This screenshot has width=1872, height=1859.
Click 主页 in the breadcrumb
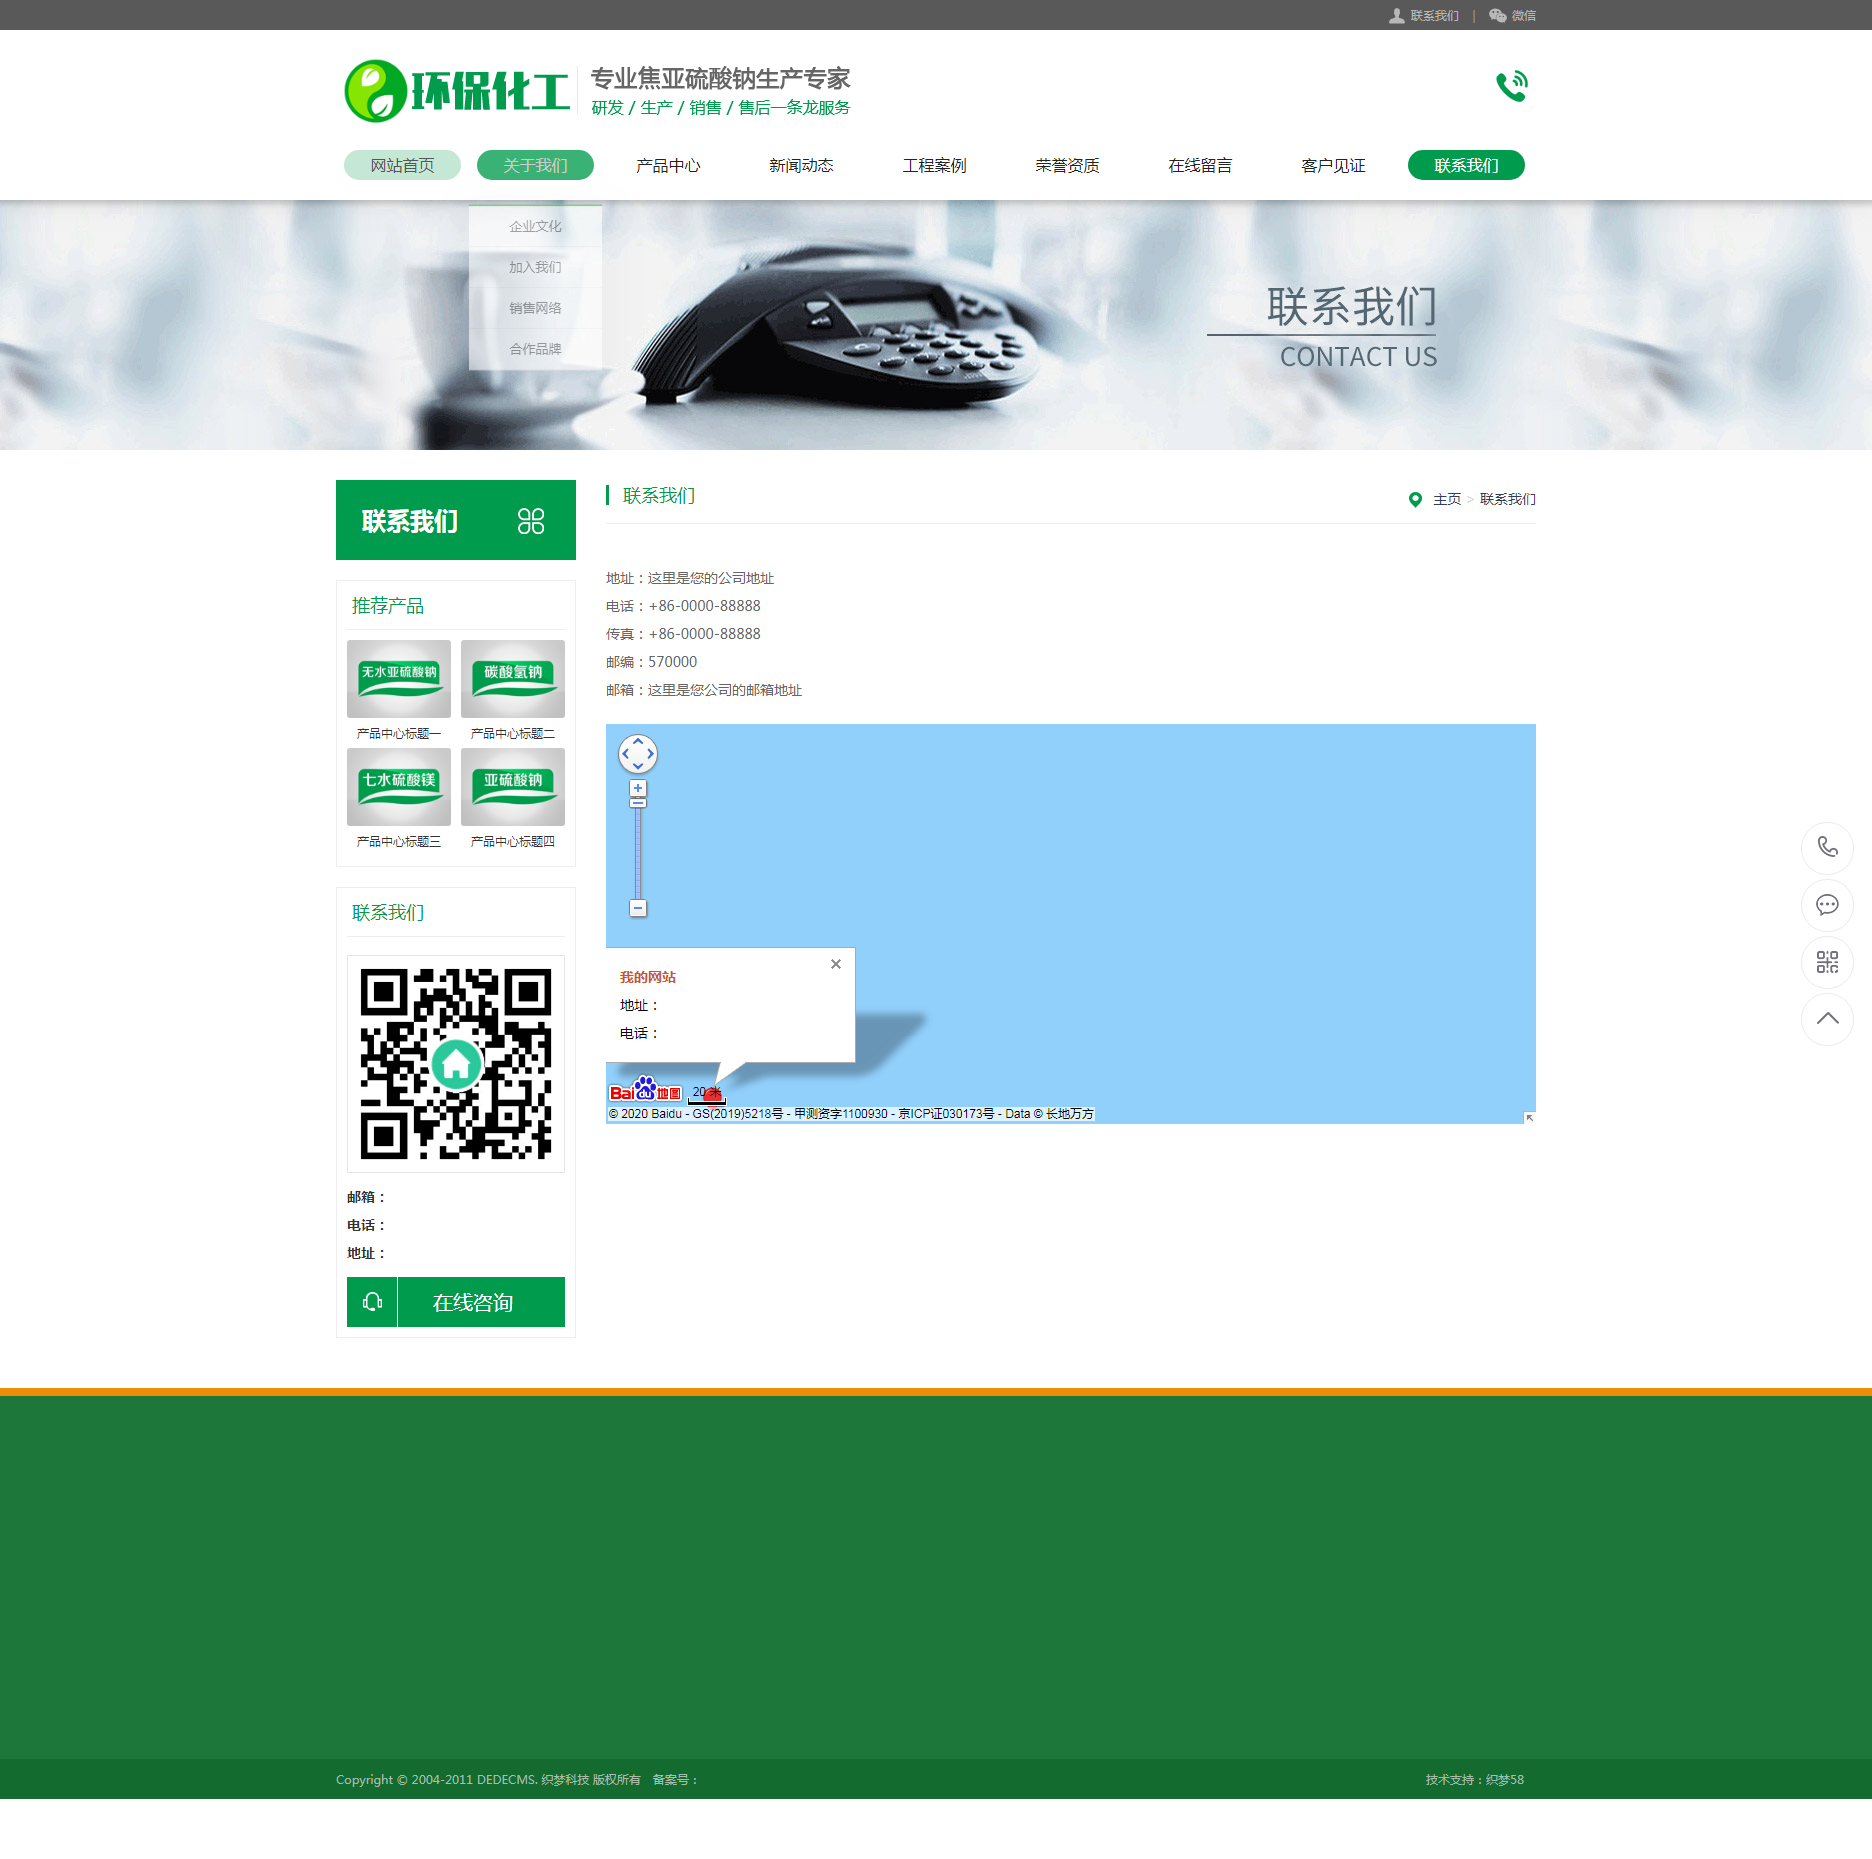pos(1447,499)
